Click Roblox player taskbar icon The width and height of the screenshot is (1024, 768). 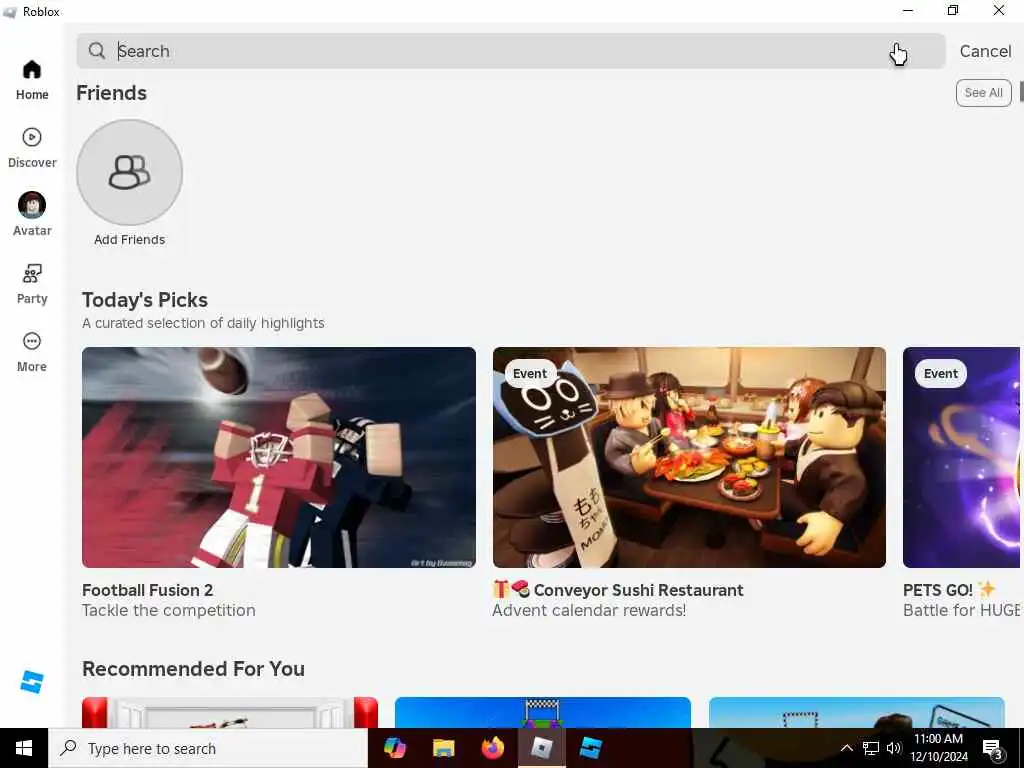pos(542,748)
